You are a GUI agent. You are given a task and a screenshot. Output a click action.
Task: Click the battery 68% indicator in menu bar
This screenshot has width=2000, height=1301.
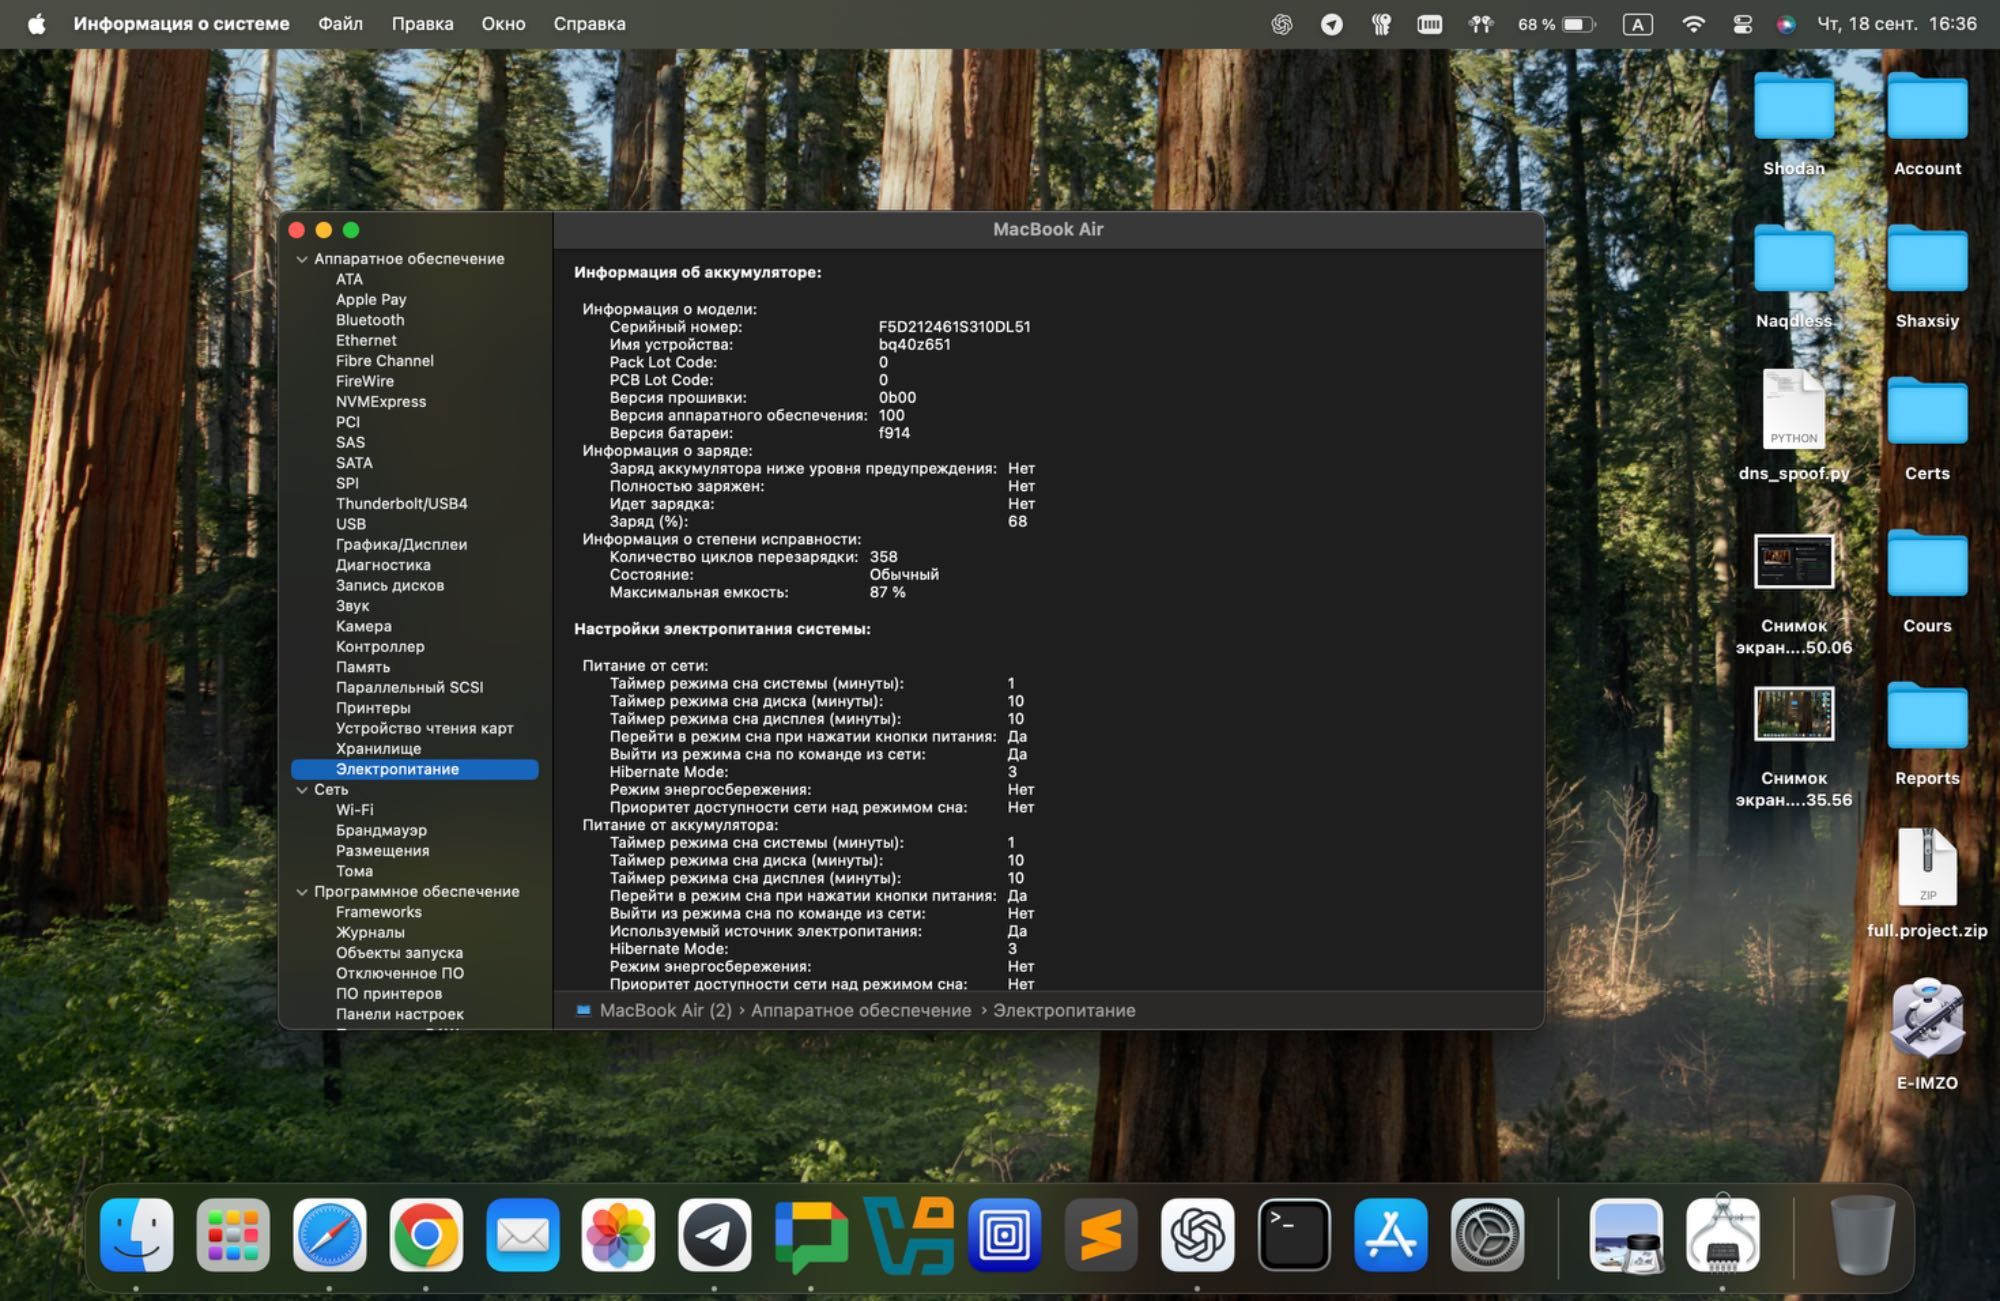tap(1557, 24)
